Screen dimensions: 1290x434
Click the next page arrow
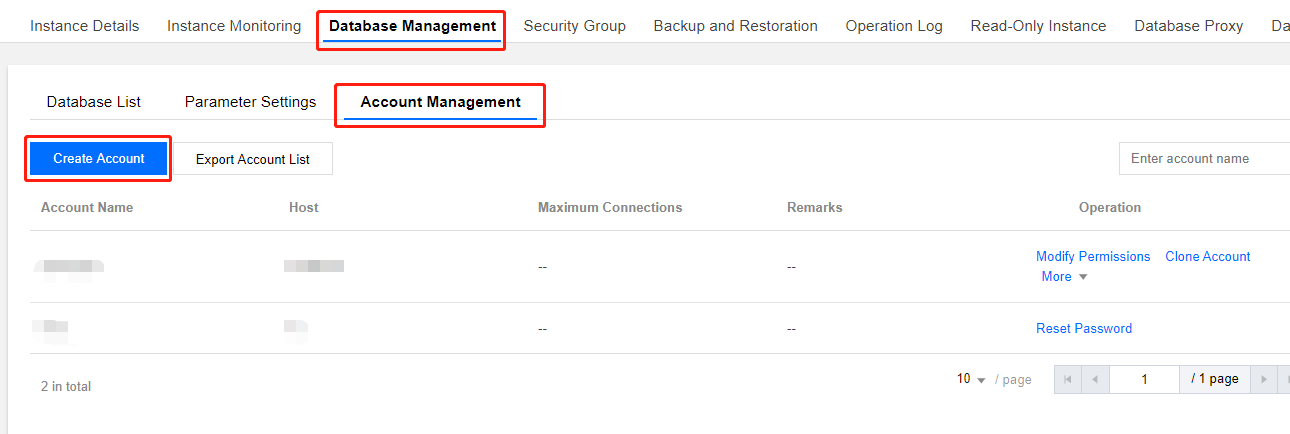click(x=1265, y=379)
